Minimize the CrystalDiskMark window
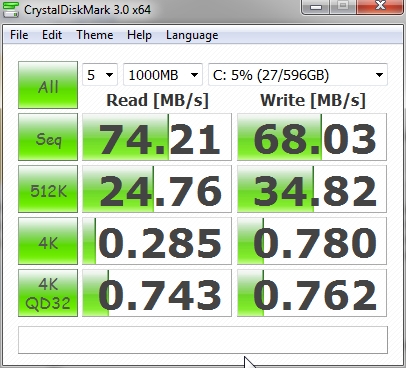 pos(316,7)
